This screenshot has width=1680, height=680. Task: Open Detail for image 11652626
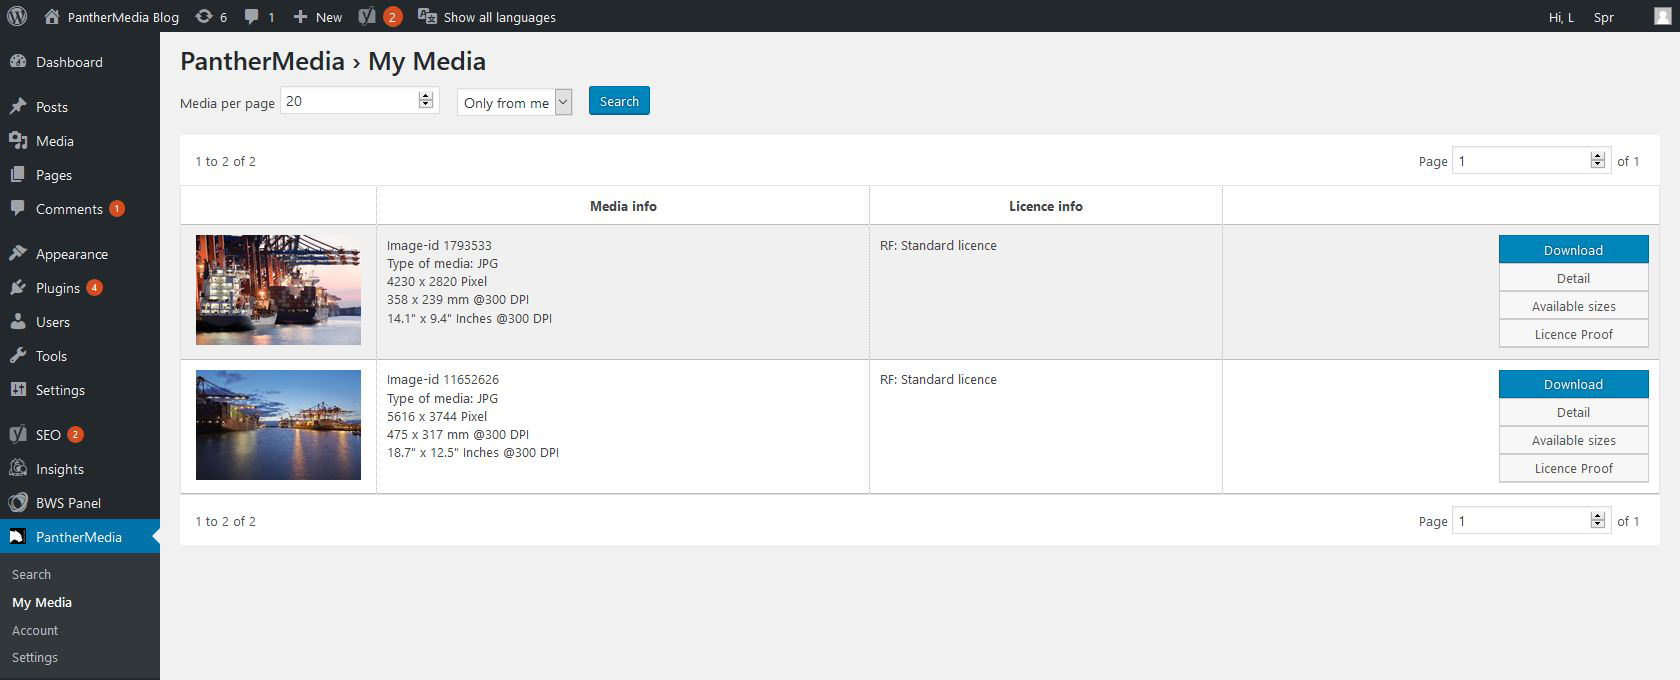(1573, 412)
